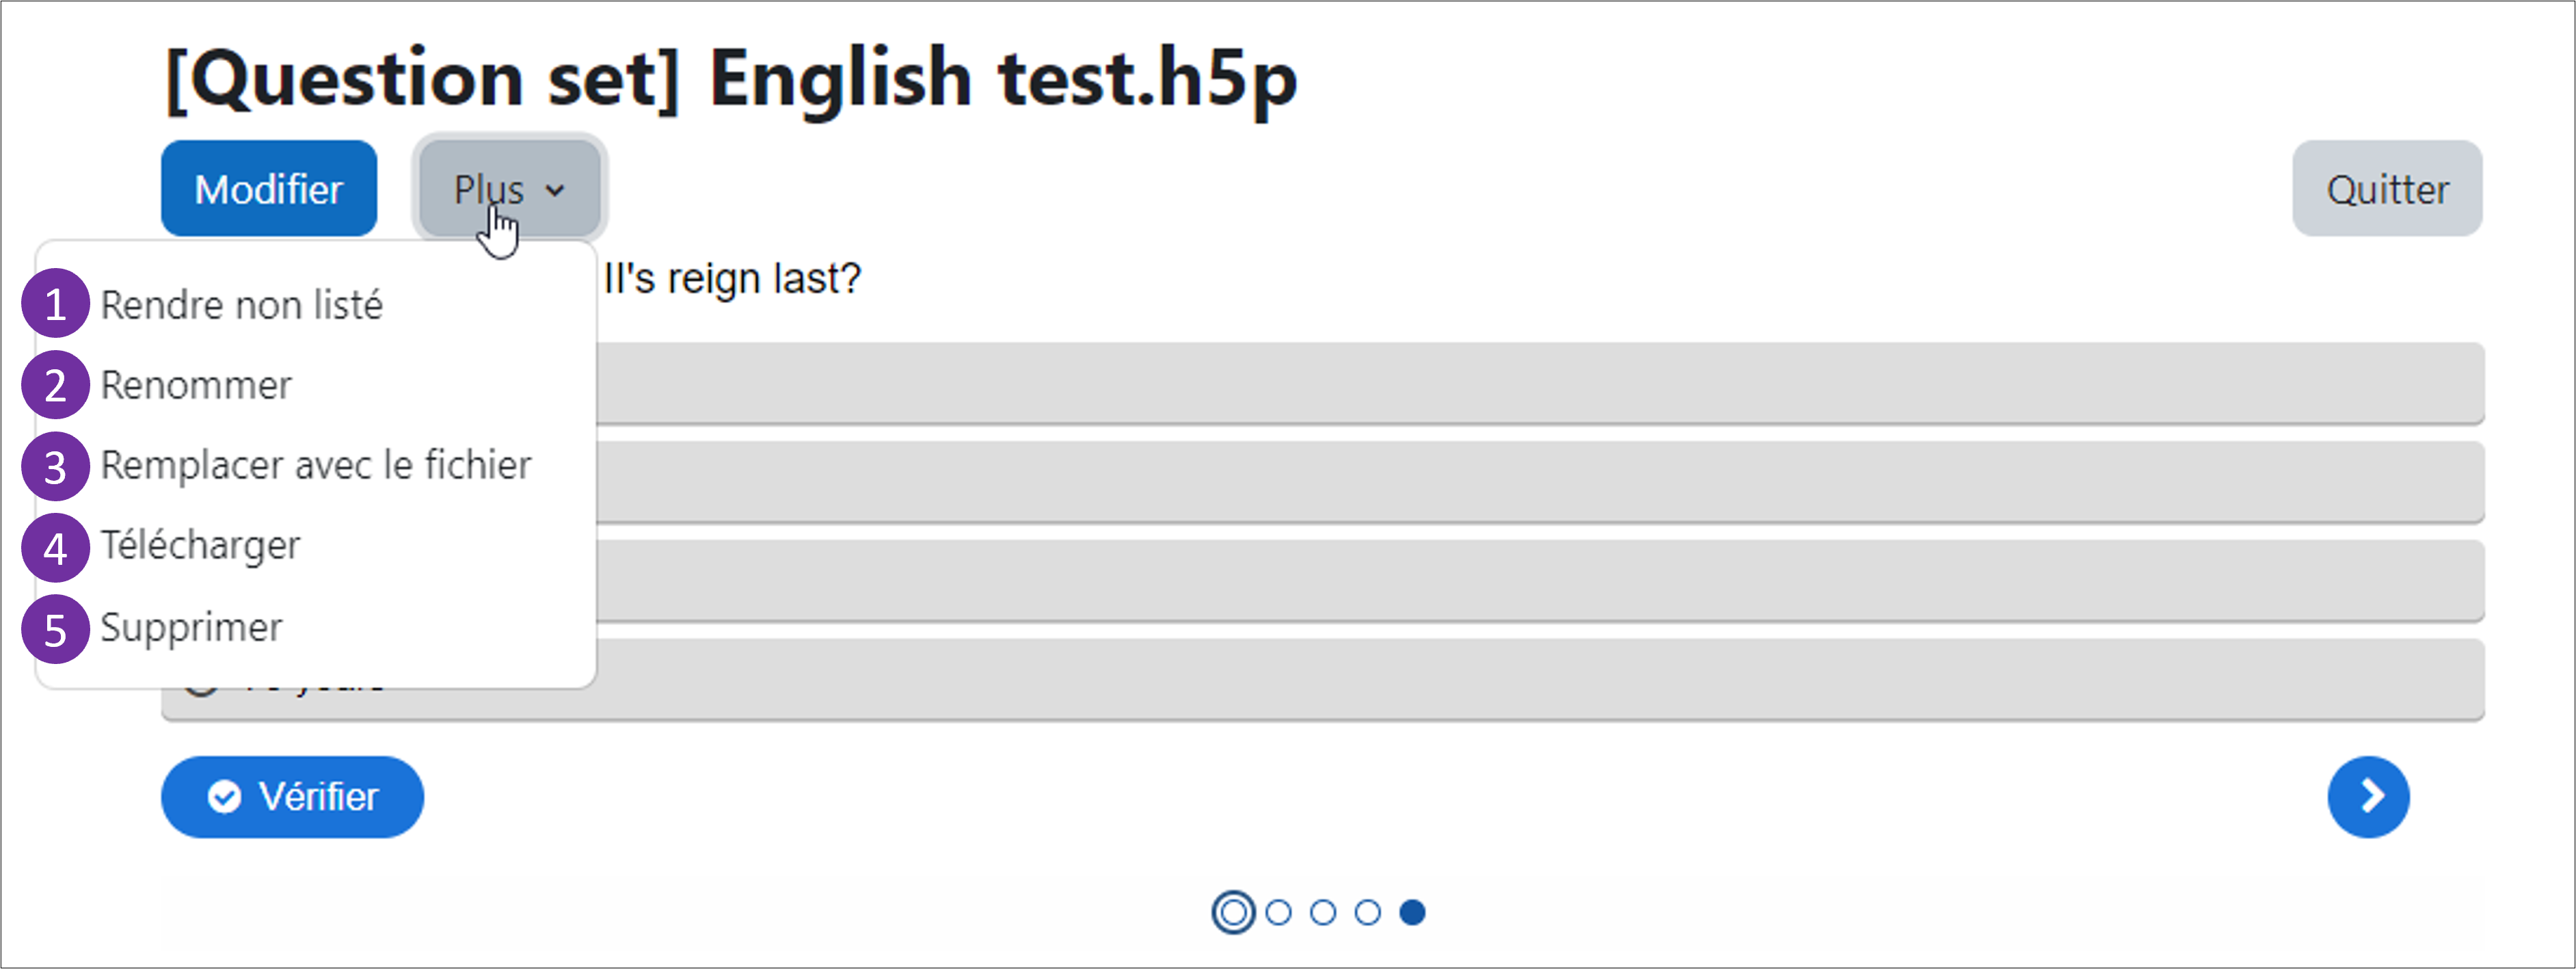The width and height of the screenshot is (2576, 969).
Task: Jump to the second progress dot
Action: coord(1278,912)
